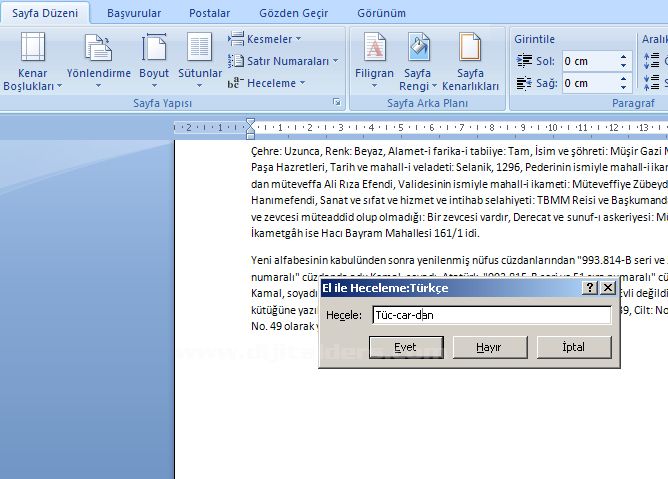This screenshot has width=668, height=479.
Task: Click the text 'İkametgâh ise Hacı Bayram Mahallesi'
Action: 341,233
